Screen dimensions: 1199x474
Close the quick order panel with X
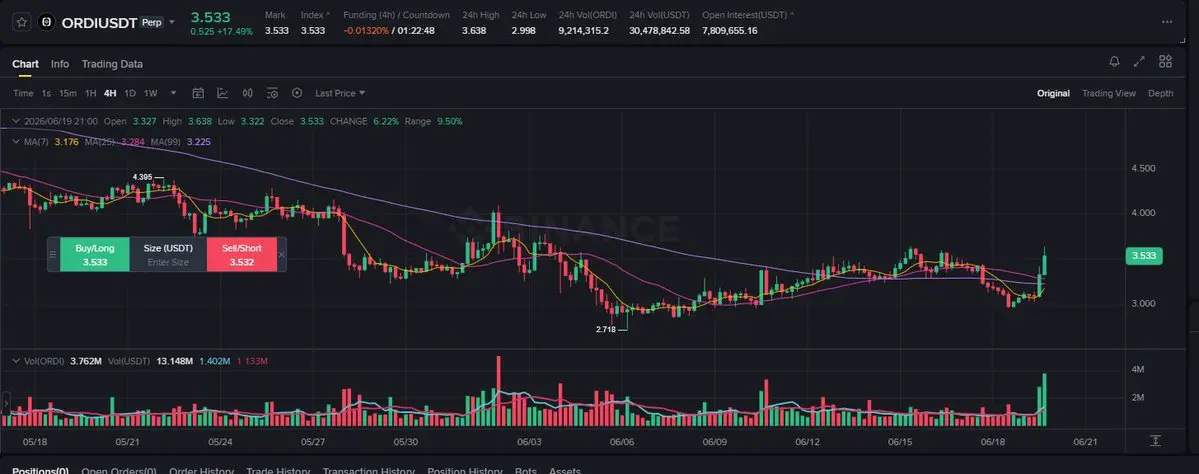(281, 255)
